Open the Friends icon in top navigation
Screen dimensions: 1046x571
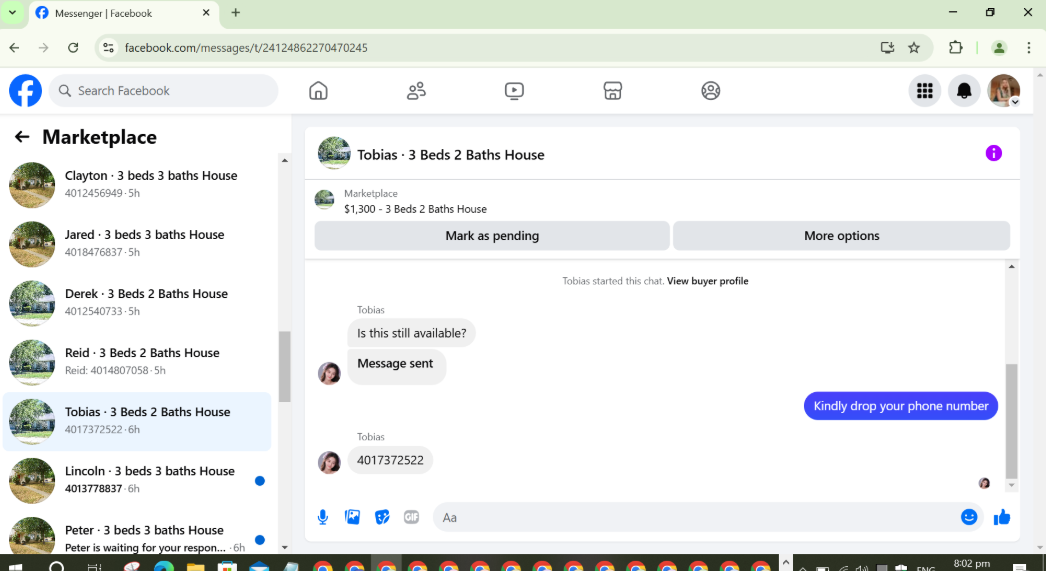tap(416, 91)
